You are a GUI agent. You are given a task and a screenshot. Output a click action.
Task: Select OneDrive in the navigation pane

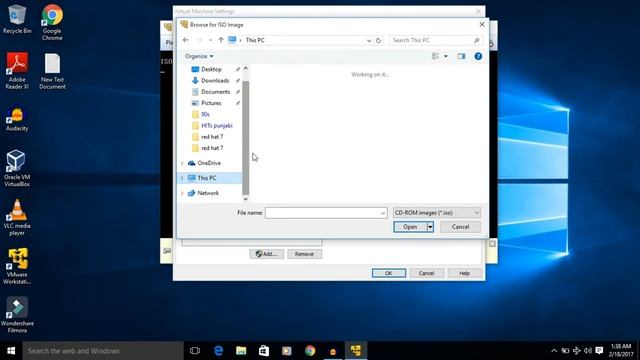(209, 163)
